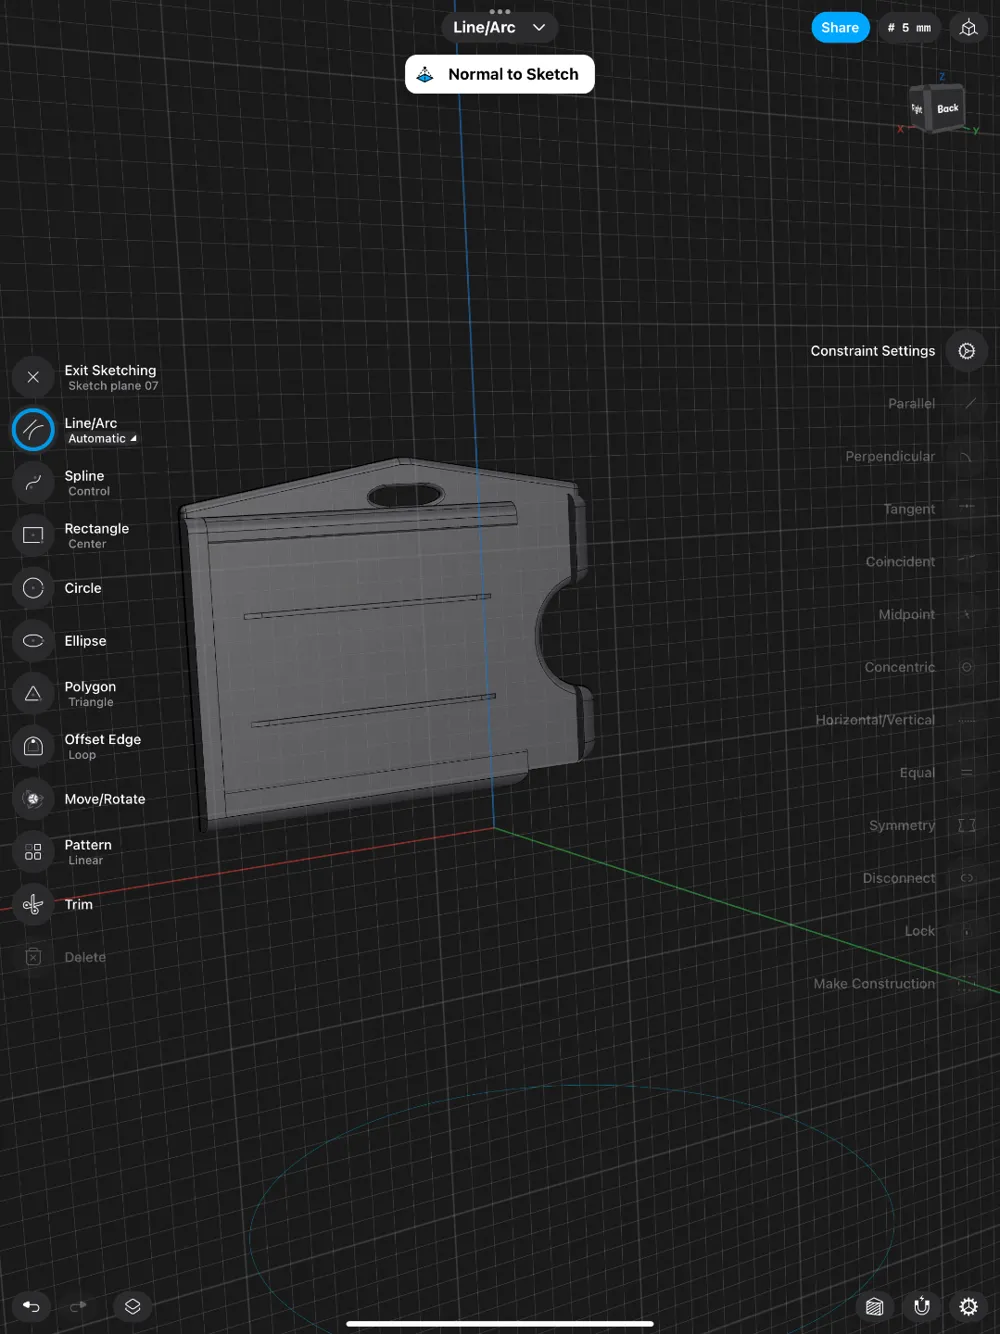Activate the Trim scissors tool
Viewport: 1000px width, 1334px height.
coord(33,904)
